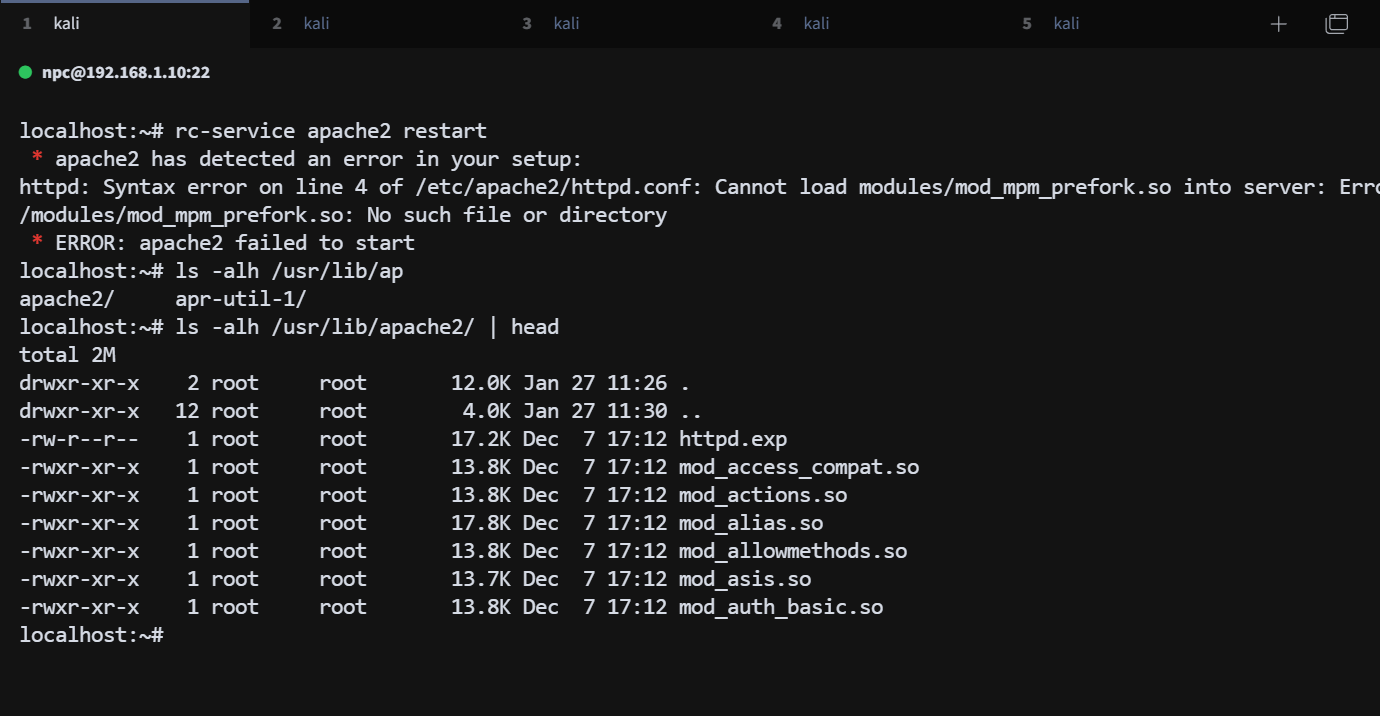Click the mod_auth_basic.so entry
Viewport: 1380px width, 716px height.
(780, 607)
